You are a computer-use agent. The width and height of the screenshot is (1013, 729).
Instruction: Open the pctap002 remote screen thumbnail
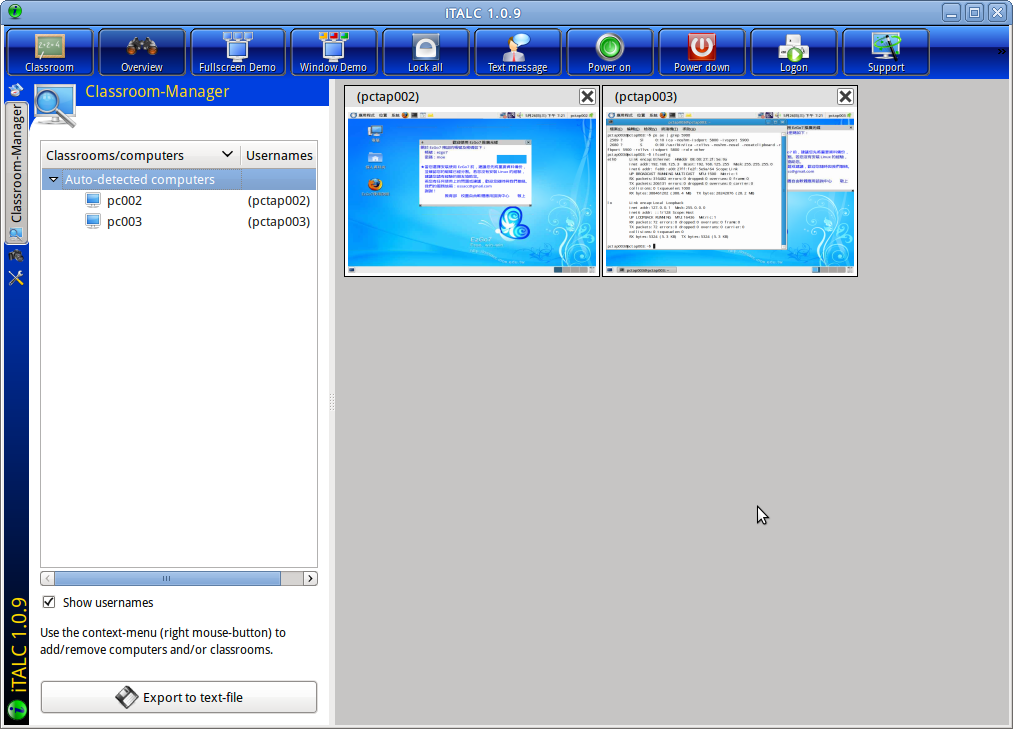[472, 192]
